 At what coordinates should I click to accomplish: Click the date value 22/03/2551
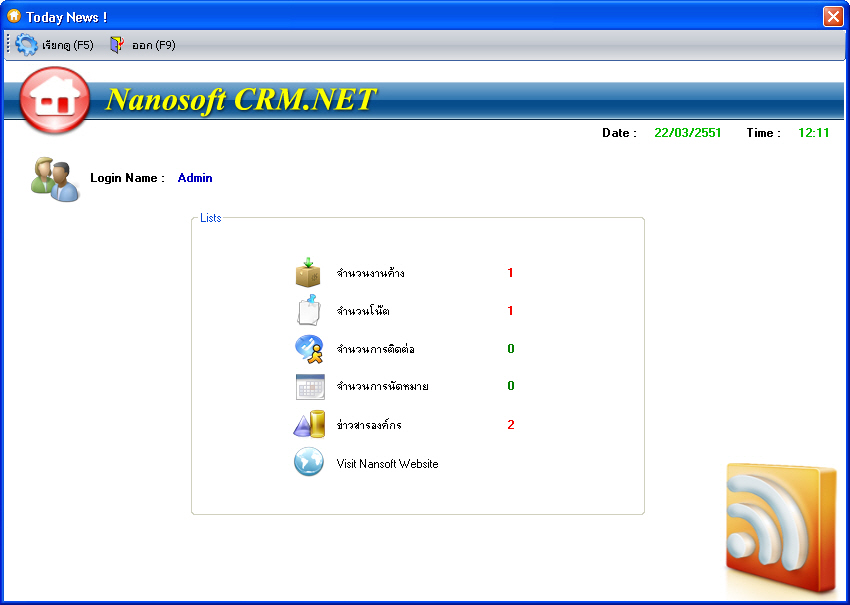[x=687, y=133]
